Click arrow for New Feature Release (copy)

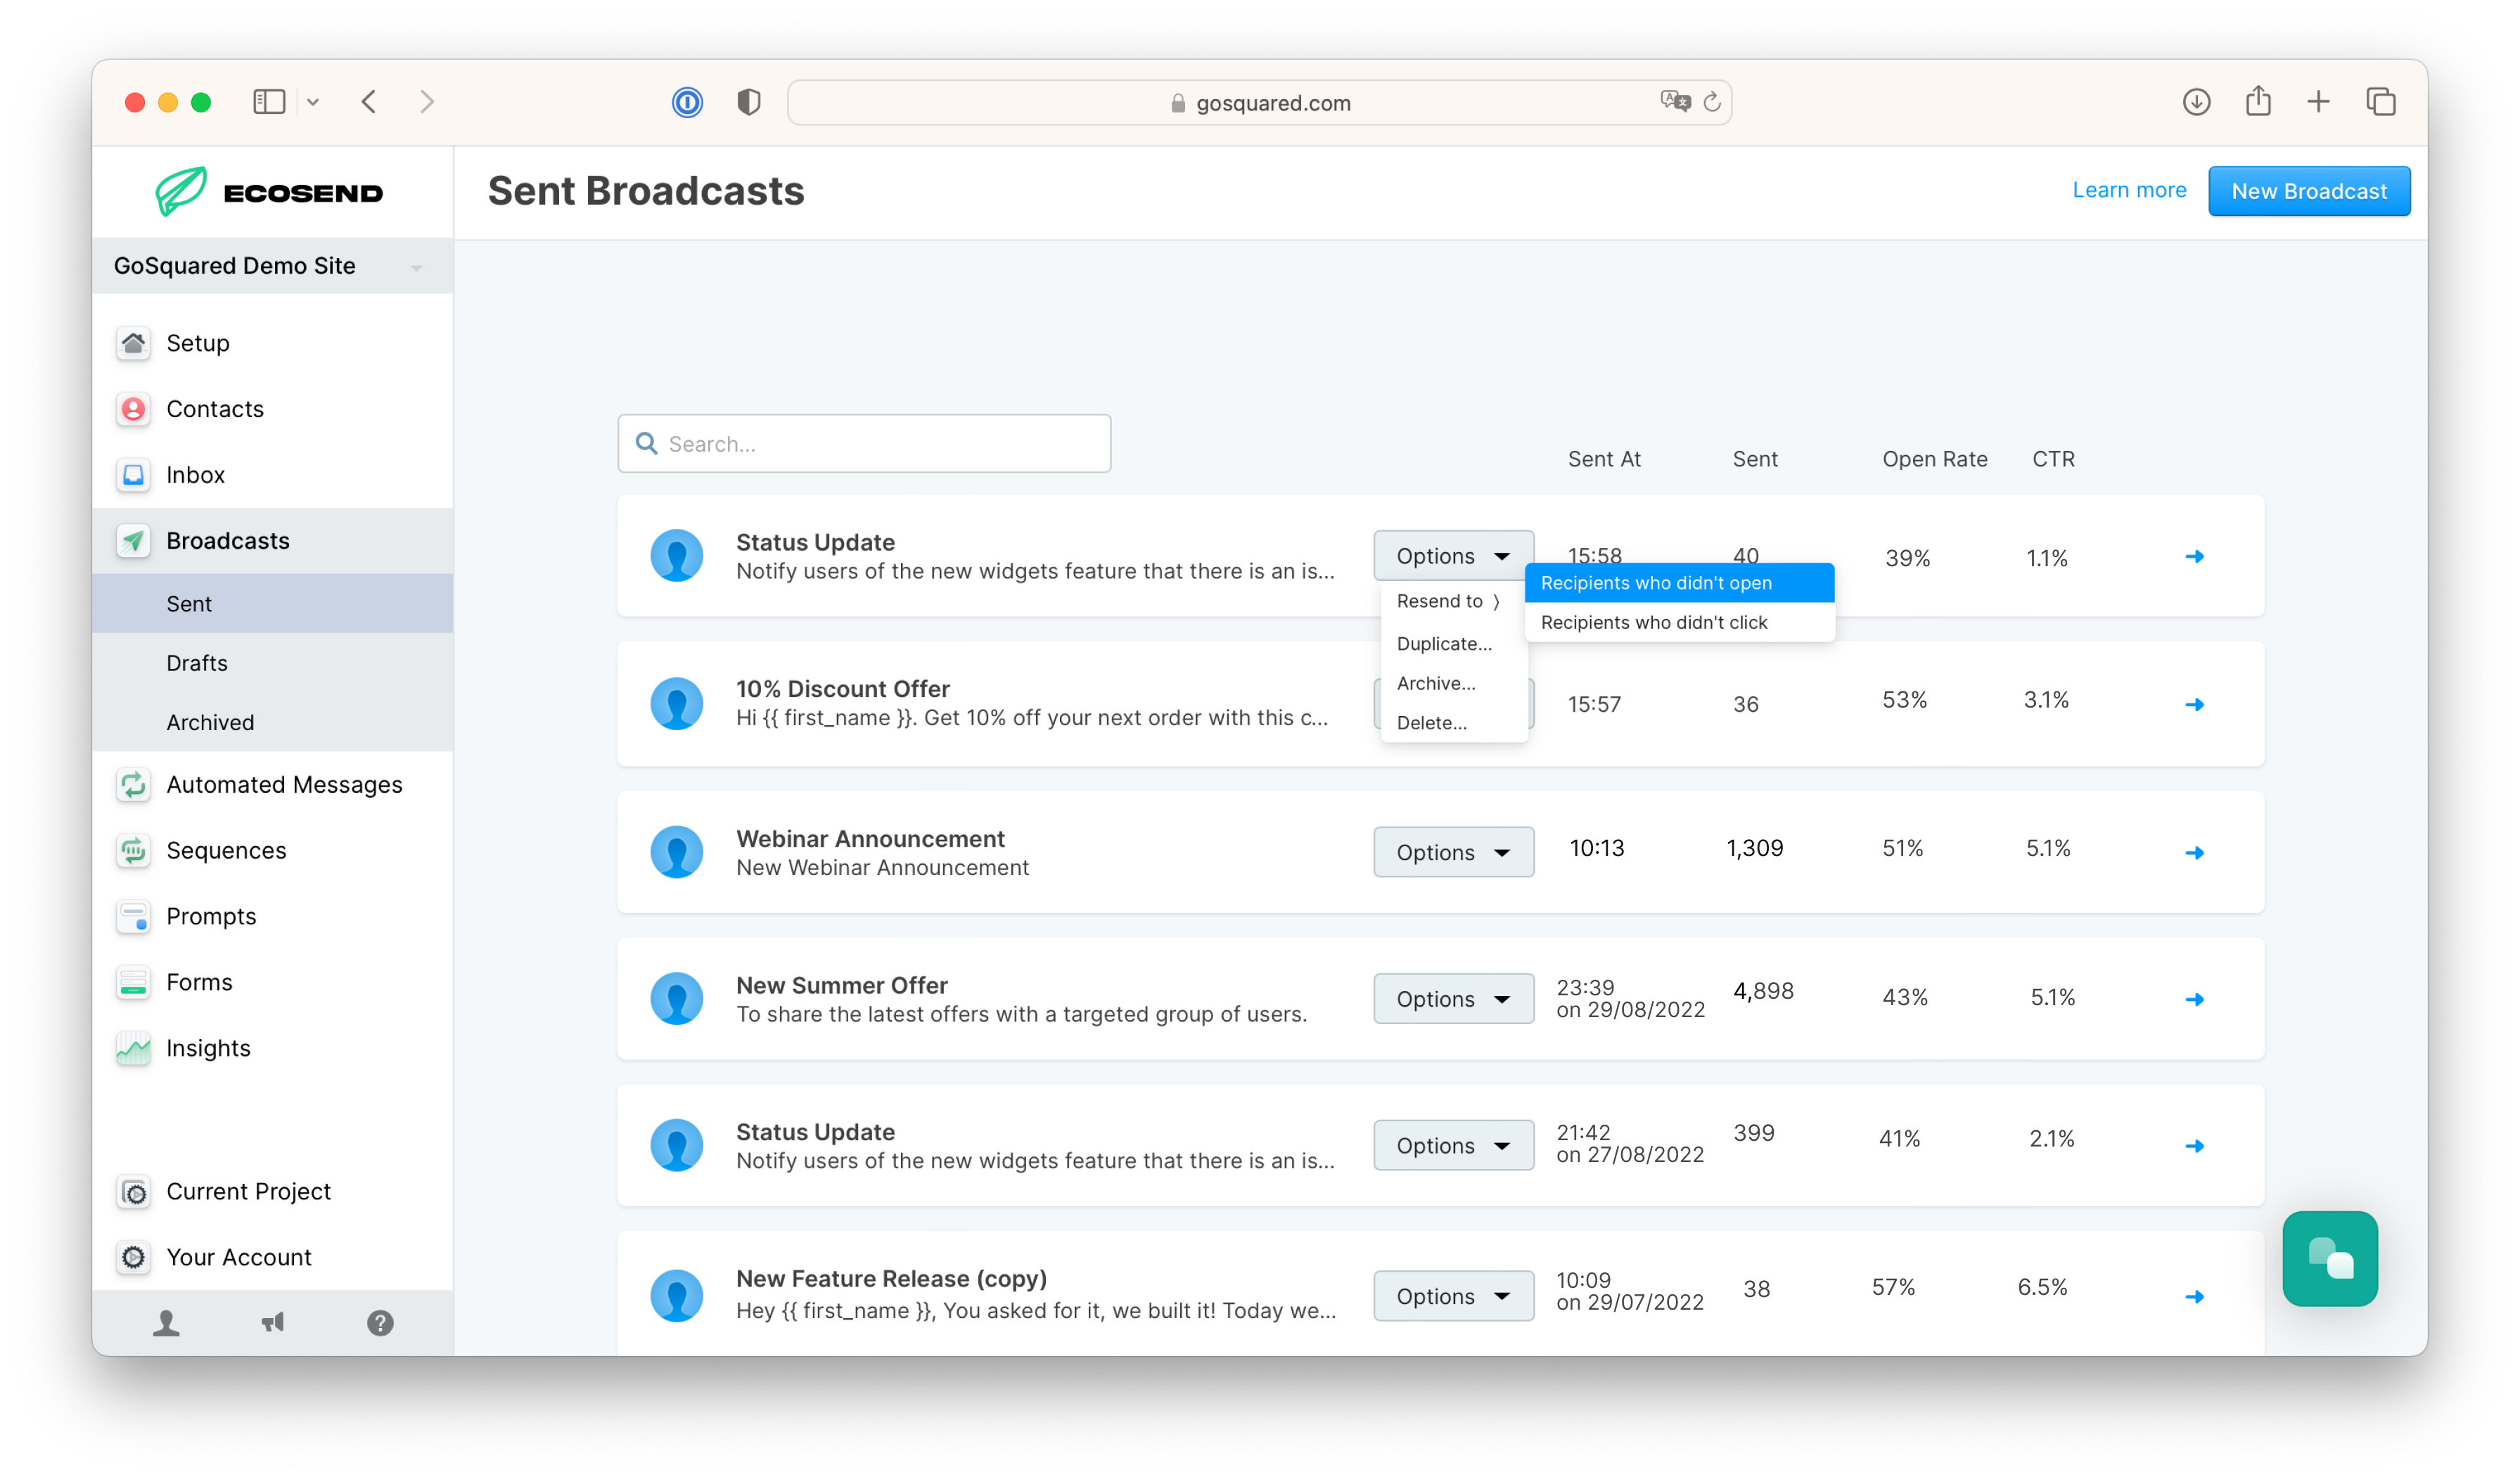click(2194, 1297)
